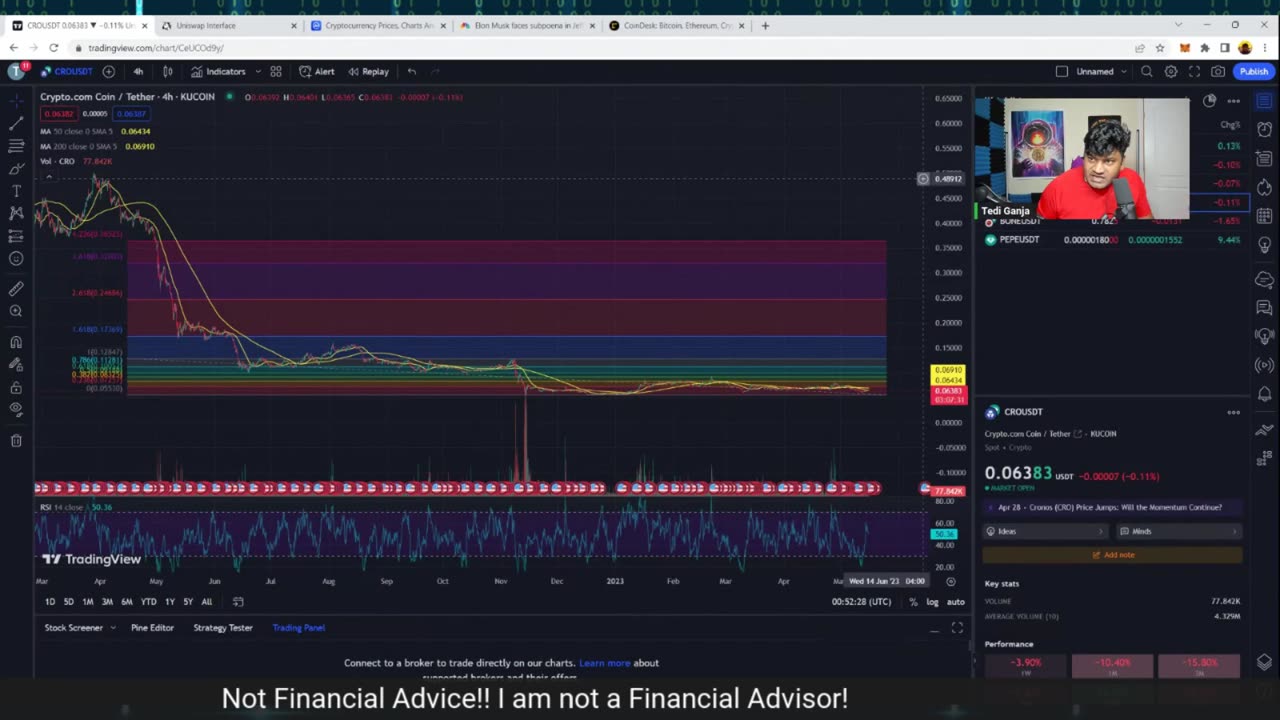This screenshot has height=720, width=1280.
Task: Enter fullscreen chart mode
Action: (x=1194, y=71)
